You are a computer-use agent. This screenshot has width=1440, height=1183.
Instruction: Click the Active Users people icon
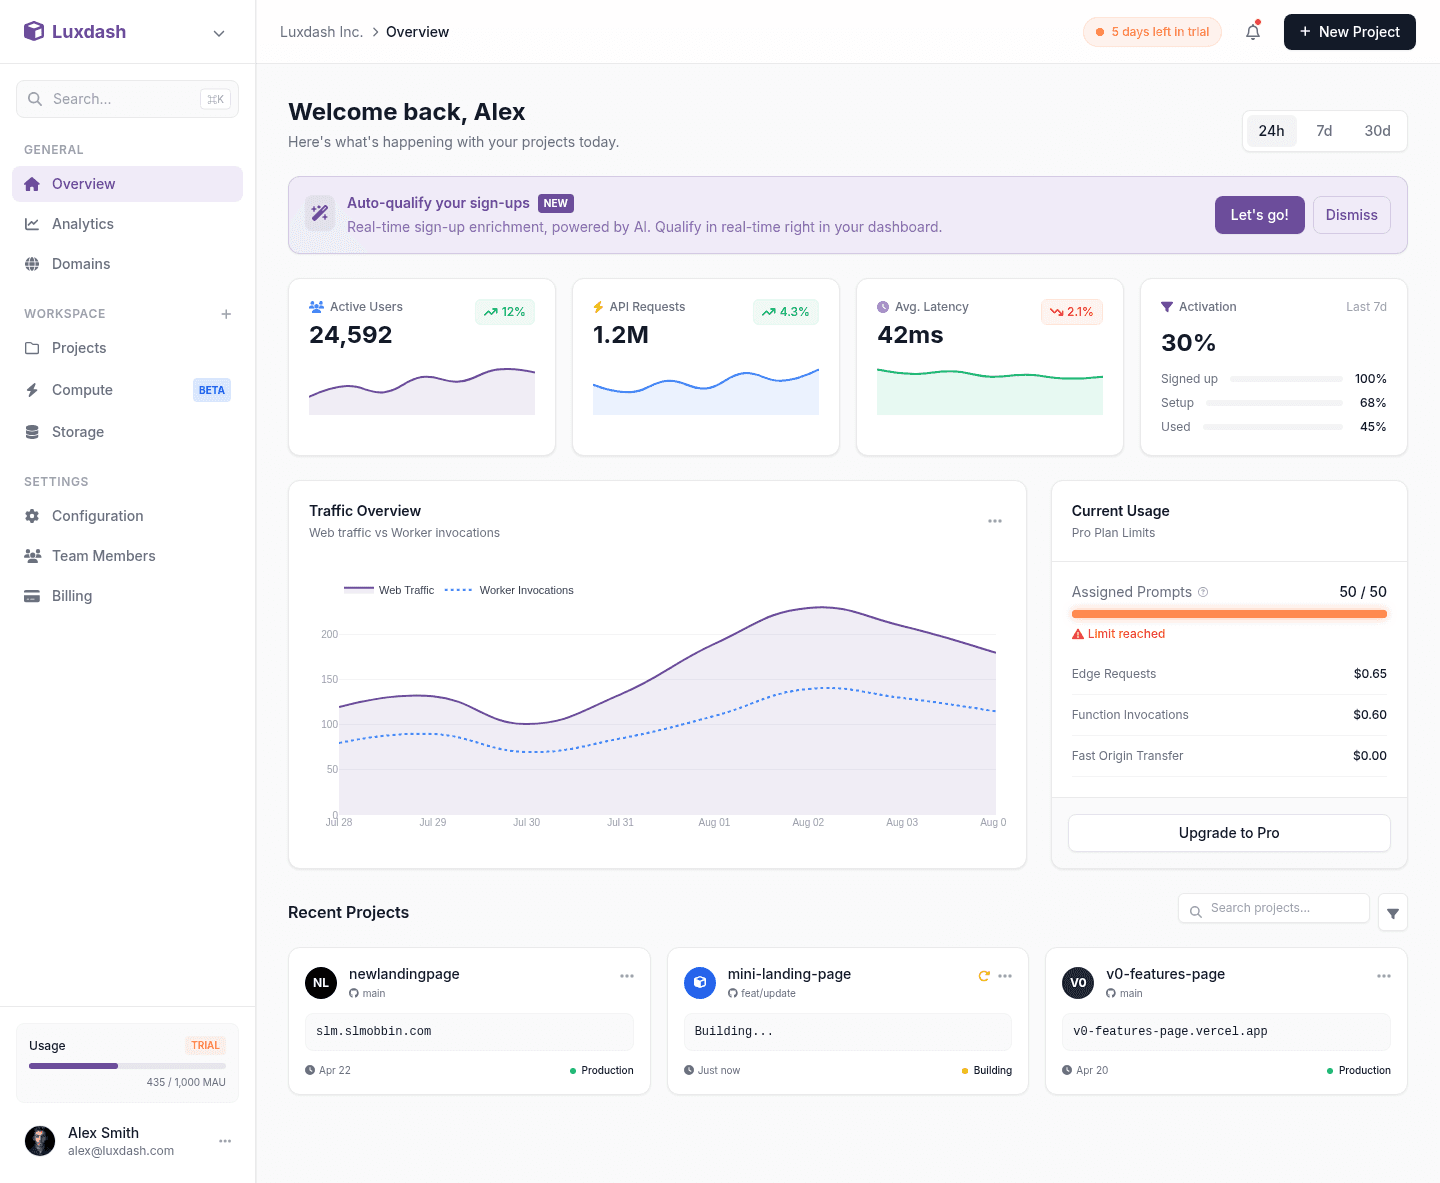tap(316, 307)
